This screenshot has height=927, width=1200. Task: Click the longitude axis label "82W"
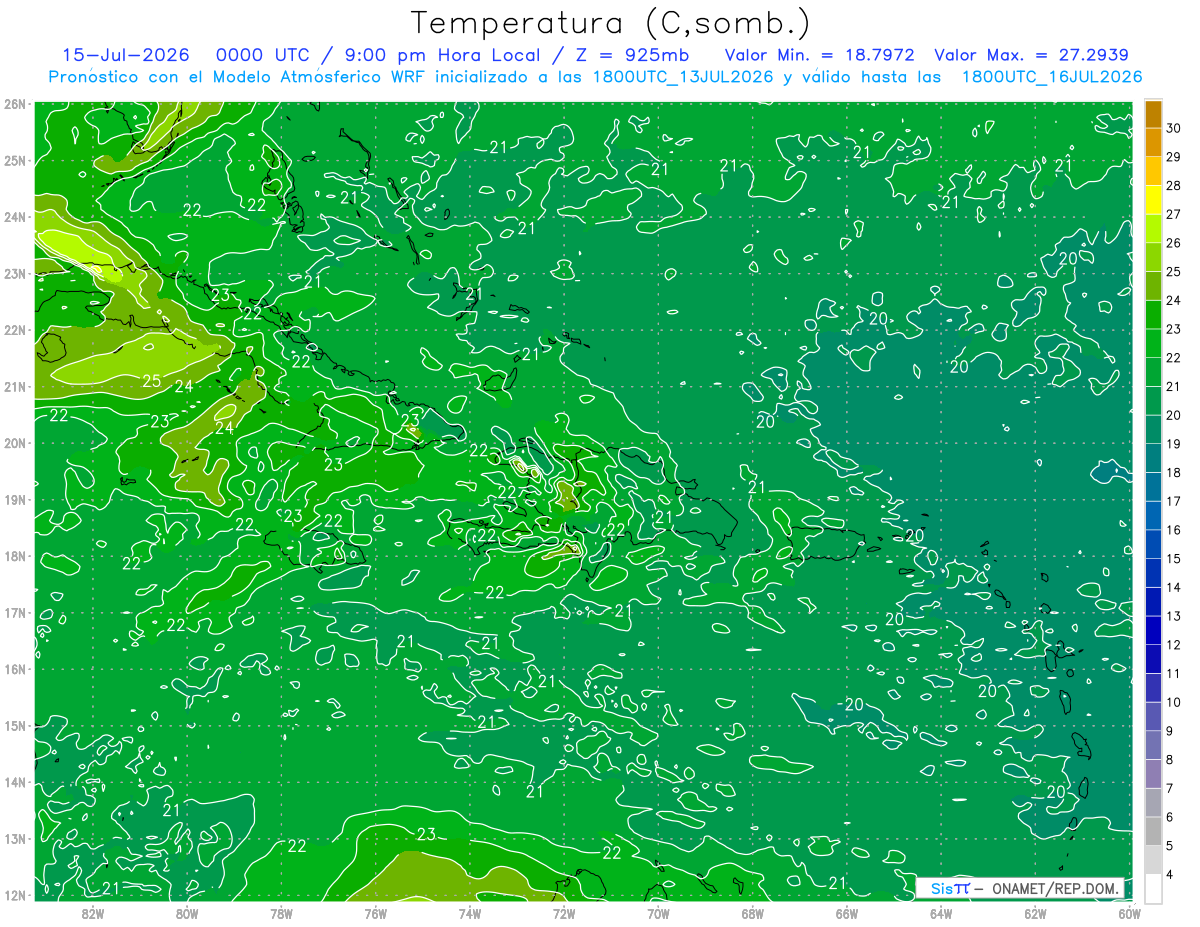tap(93, 914)
